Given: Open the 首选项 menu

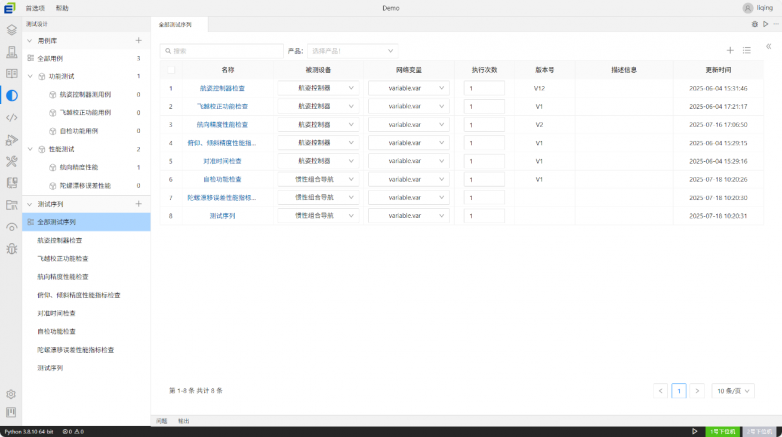Looking at the screenshot, I should [35, 8].
